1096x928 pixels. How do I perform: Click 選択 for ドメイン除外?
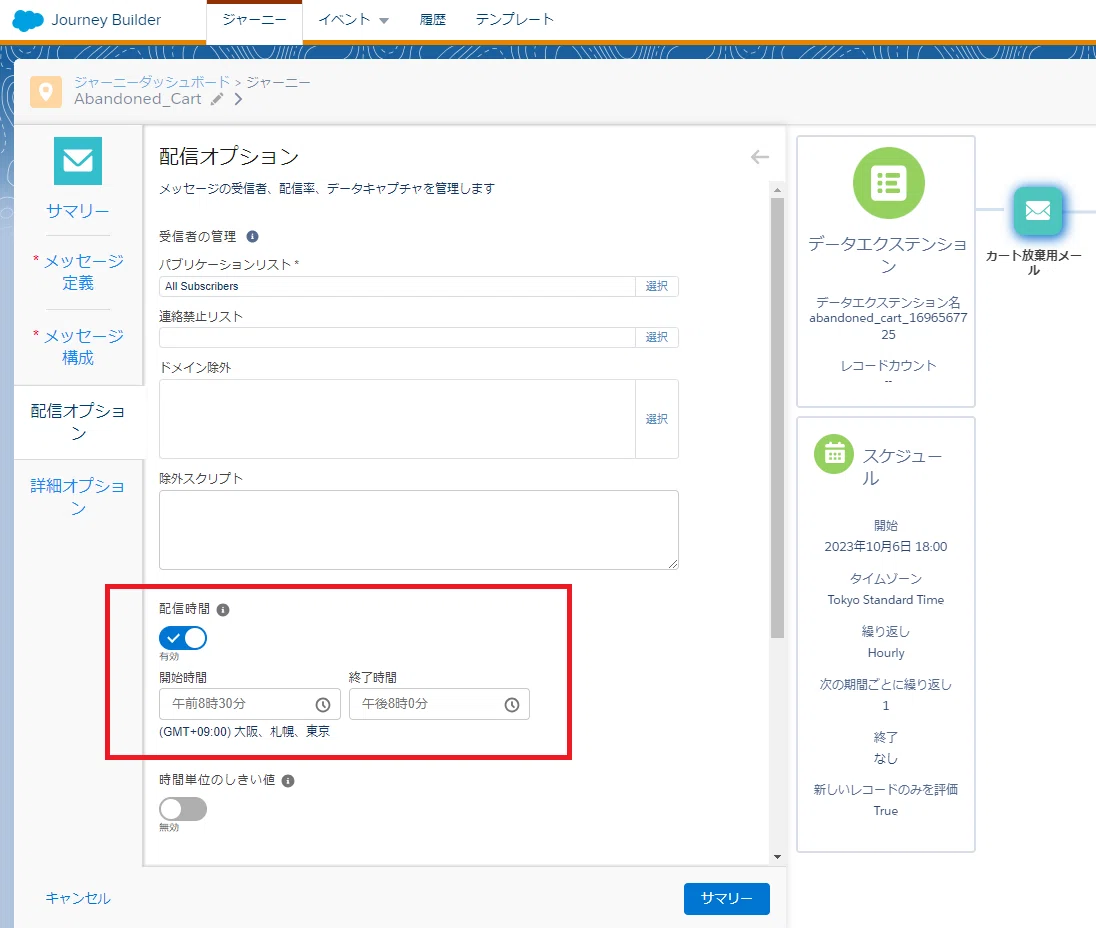click(x=656, y=419)
